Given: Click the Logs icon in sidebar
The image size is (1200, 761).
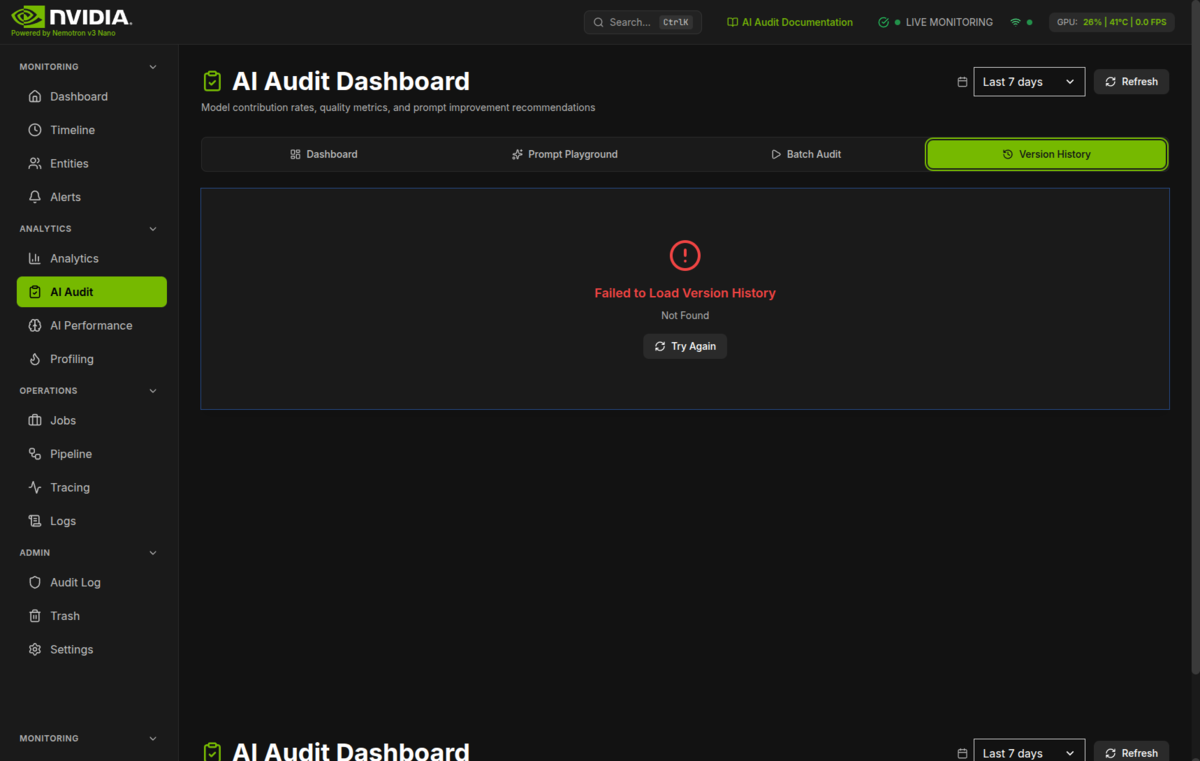Looking at the screenshot, I should (x=34, y=520).
